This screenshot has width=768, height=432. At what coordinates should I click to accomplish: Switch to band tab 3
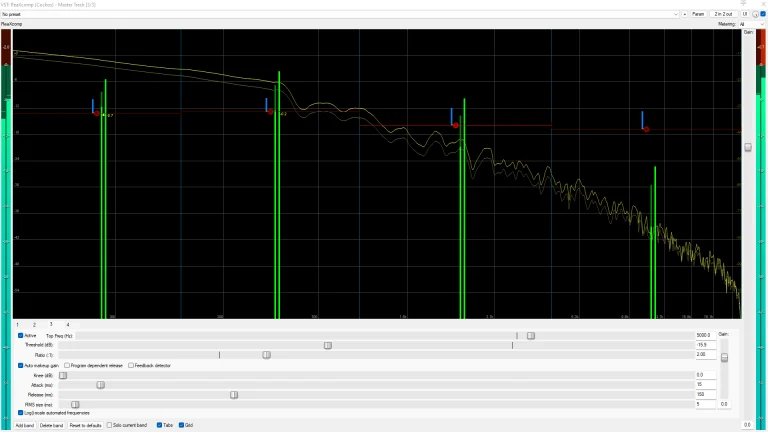51,324
